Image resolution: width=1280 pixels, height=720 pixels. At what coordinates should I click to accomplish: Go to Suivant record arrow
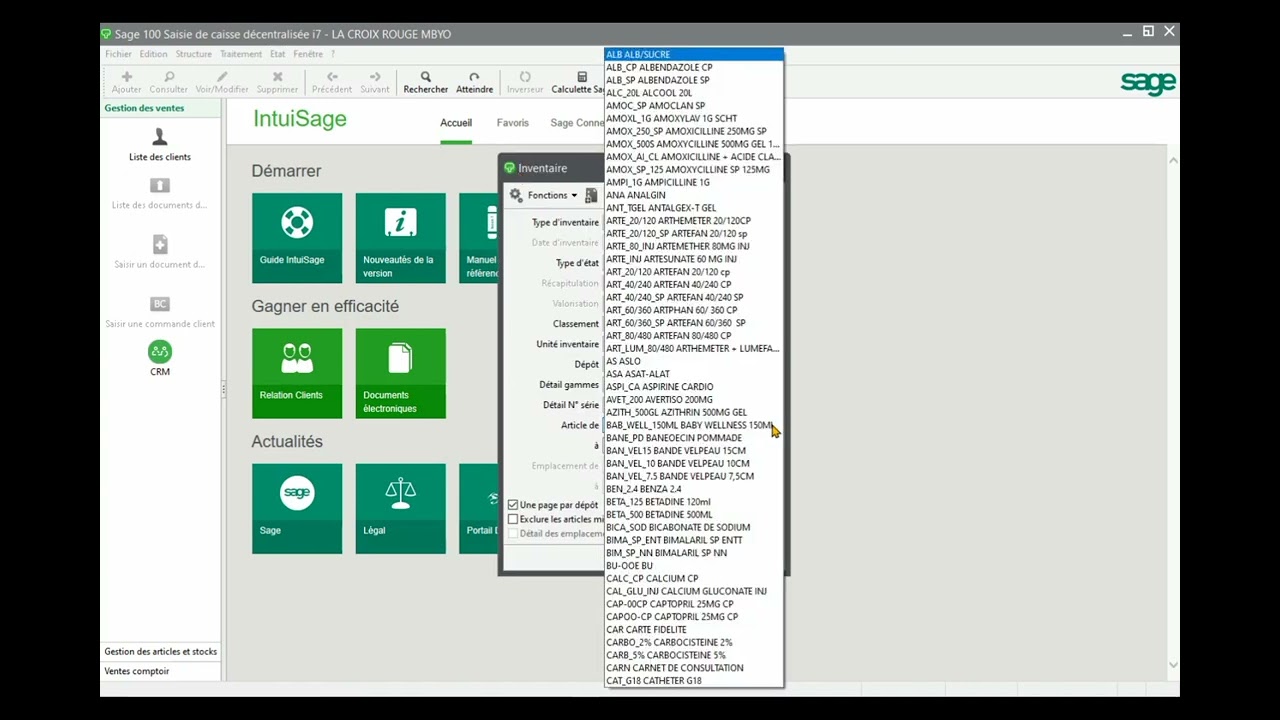tap(375, 77)
